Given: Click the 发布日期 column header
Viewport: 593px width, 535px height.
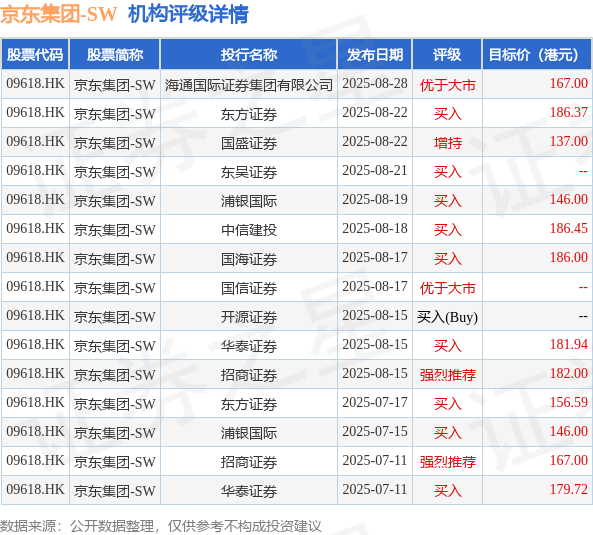Looking at the screenshot, I should pyautogui.click(x=375, y=54).
